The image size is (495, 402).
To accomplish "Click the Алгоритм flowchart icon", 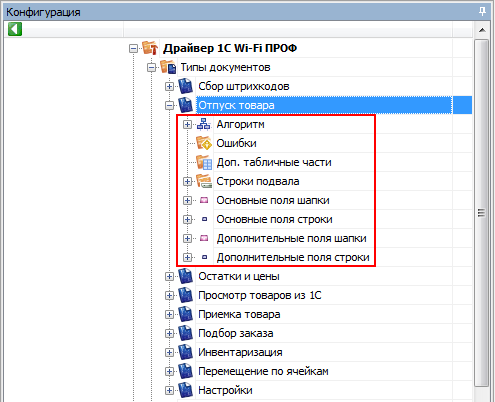I will coord(204,124).
